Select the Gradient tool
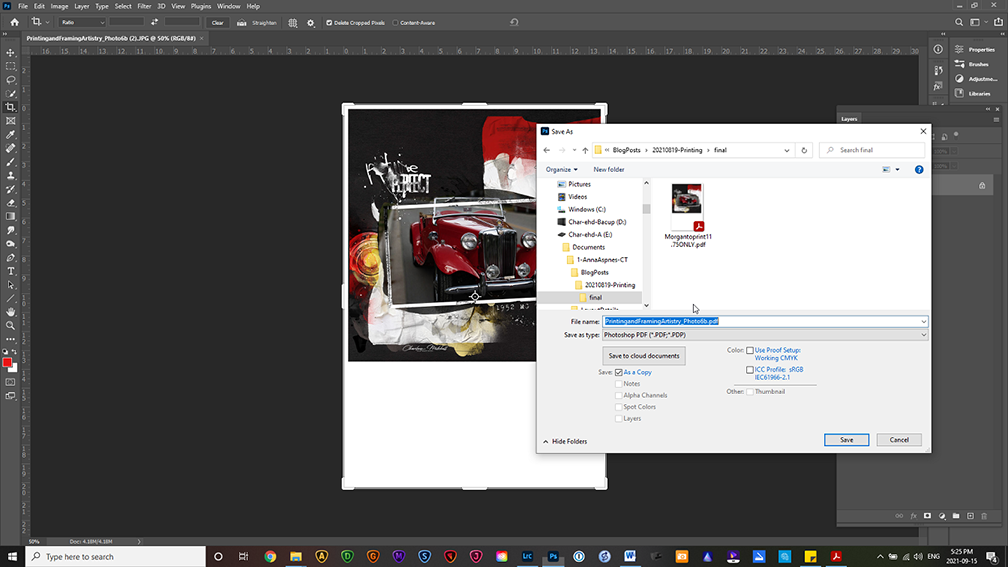The image size is (1008, 567). tap(10, 217)
